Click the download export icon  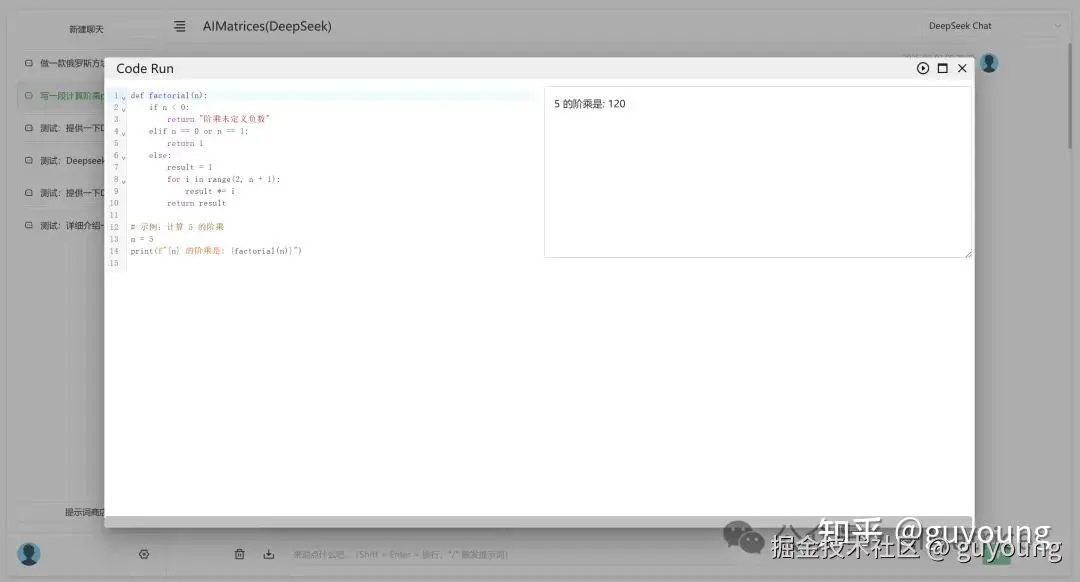[269, 554]
